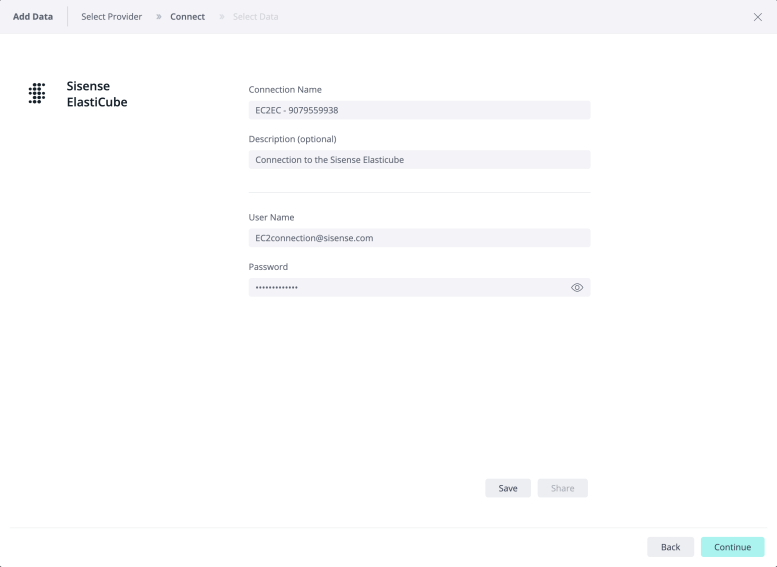Click chevron arrow before Select Data
777x567 pixels.
(221, 17)
